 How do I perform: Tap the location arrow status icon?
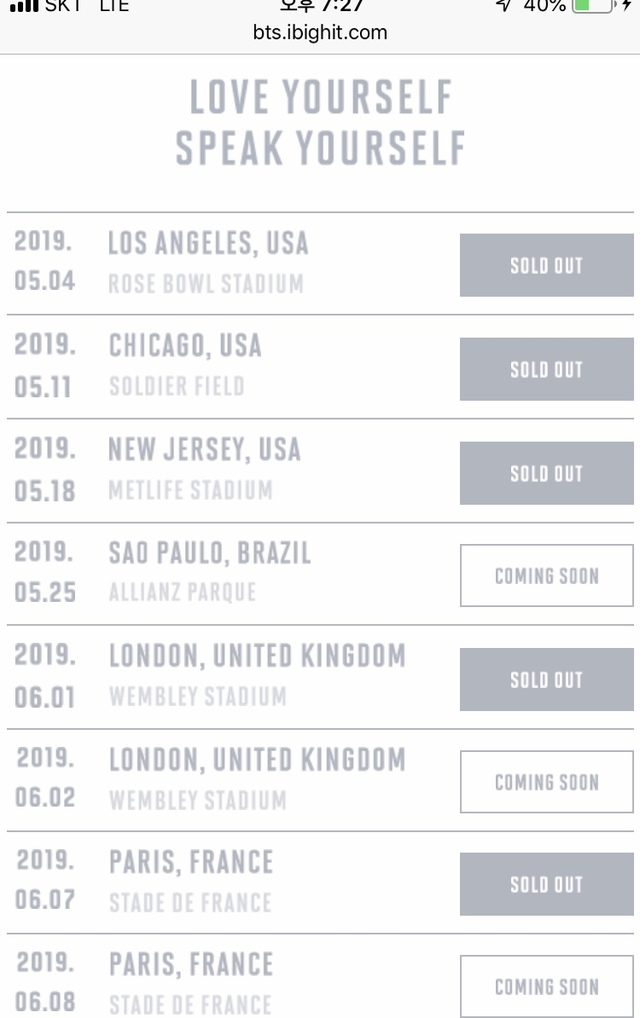[x=503, y=6]
